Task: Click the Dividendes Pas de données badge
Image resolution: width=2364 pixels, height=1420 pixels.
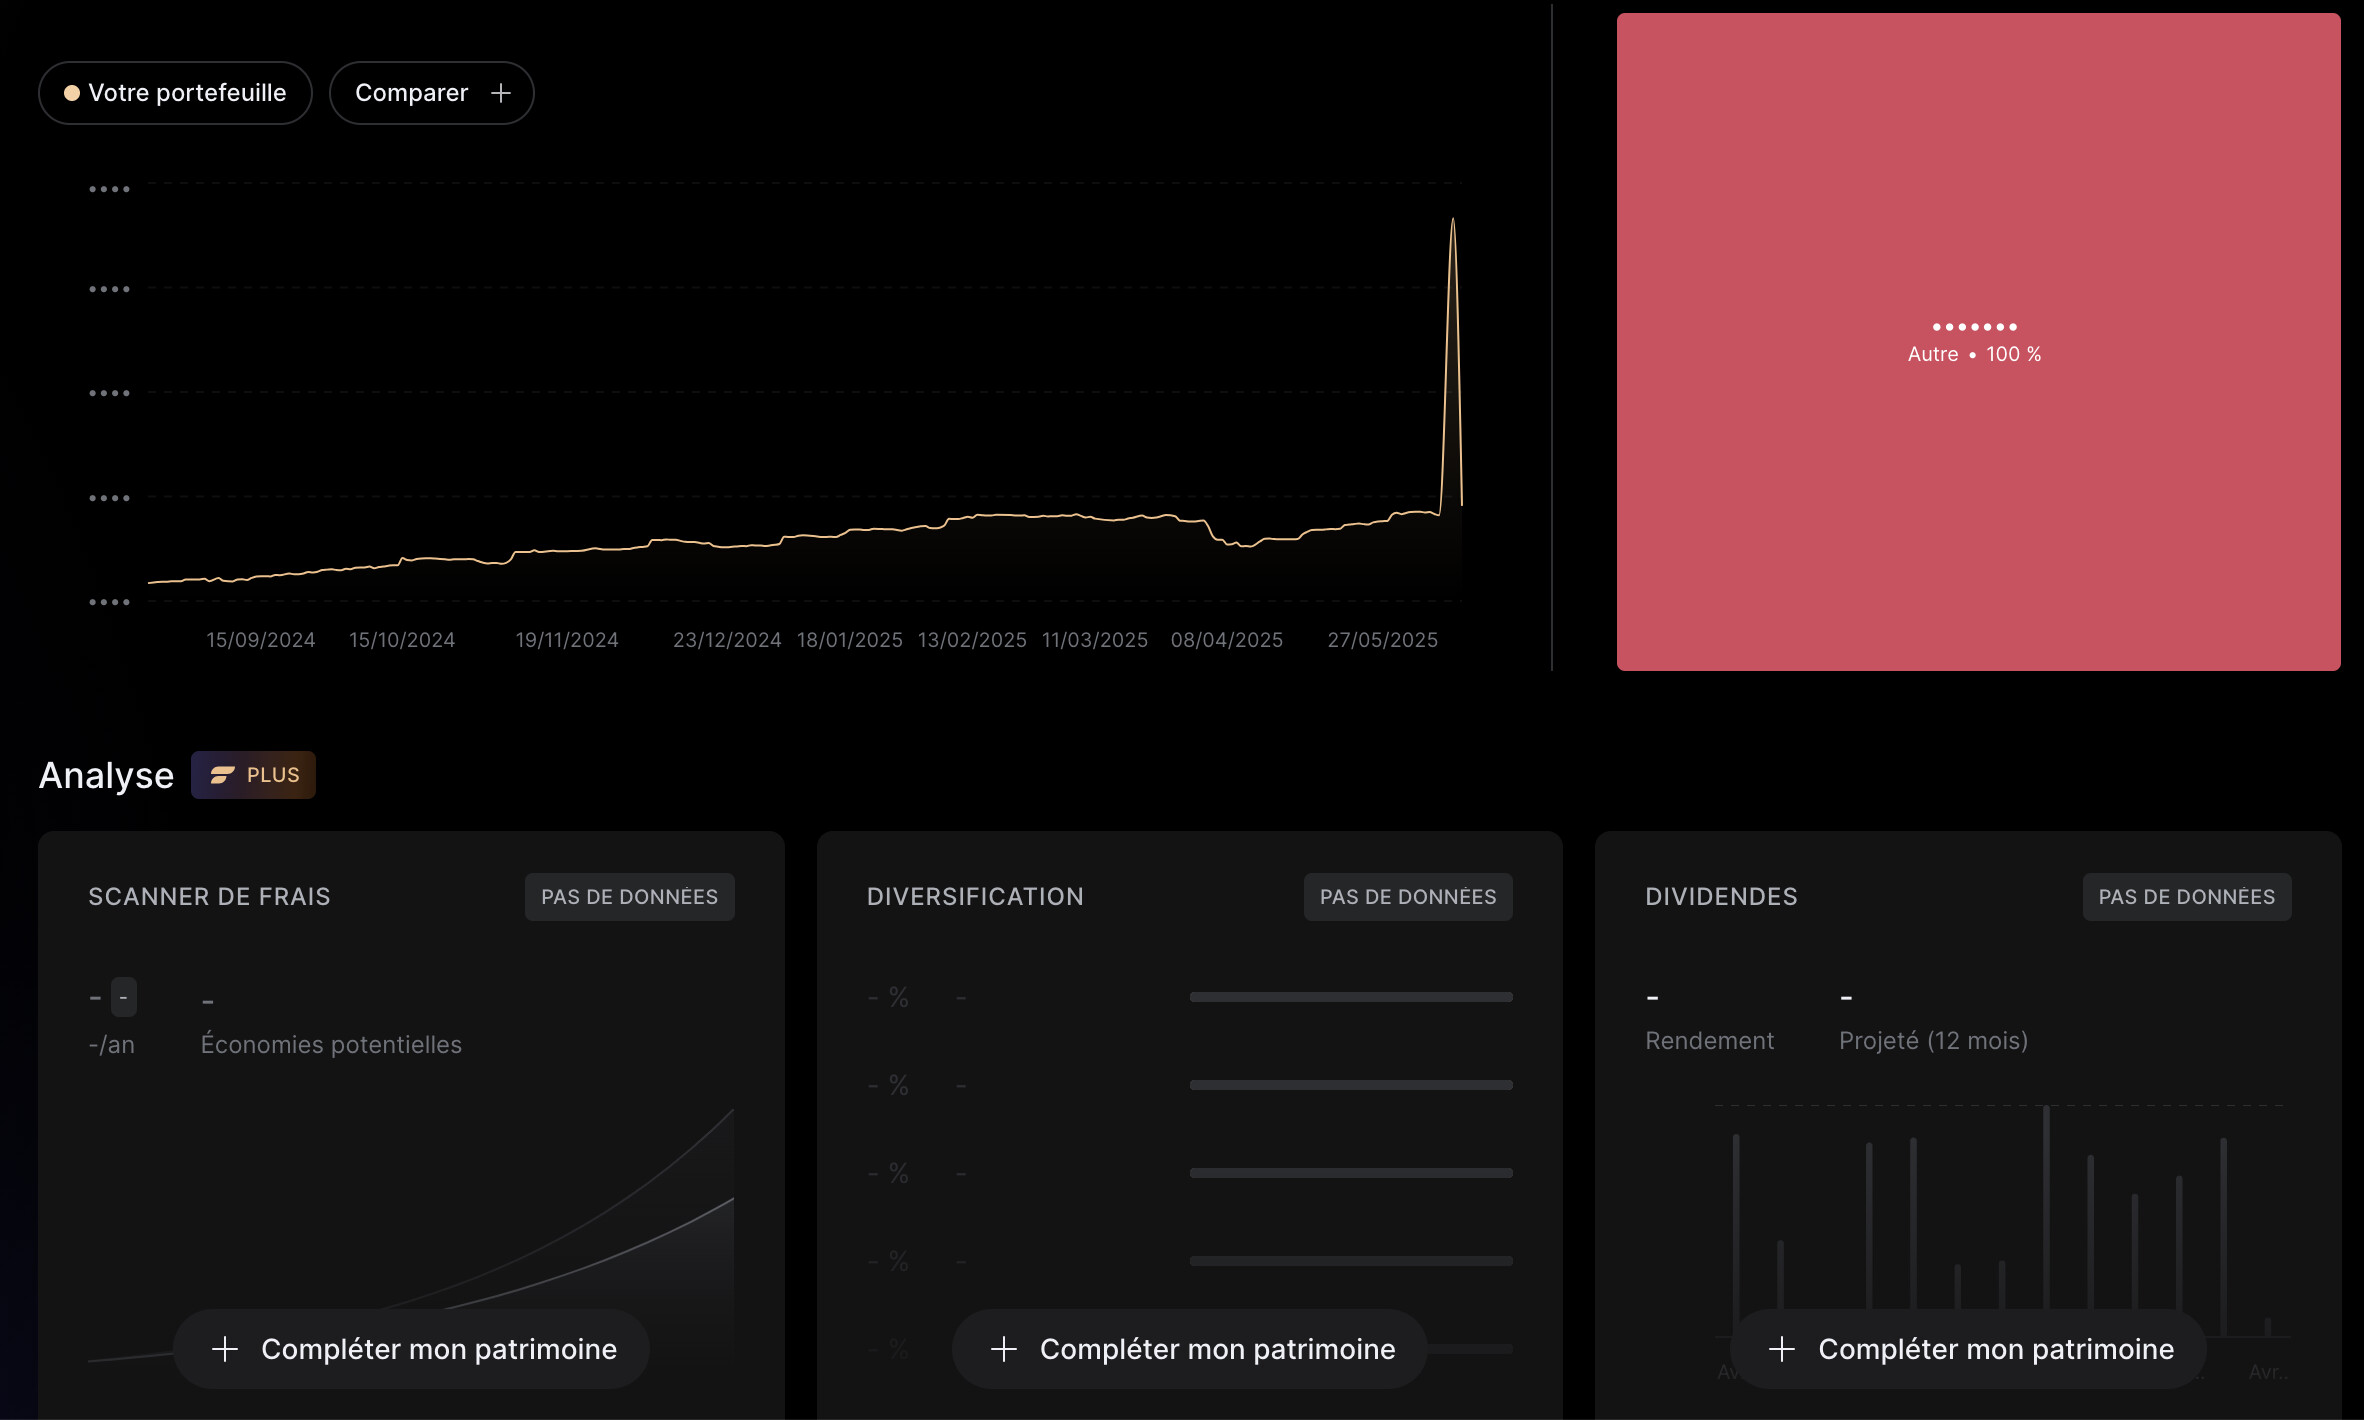Action: pyautogui.click(x=2186, y=897)
